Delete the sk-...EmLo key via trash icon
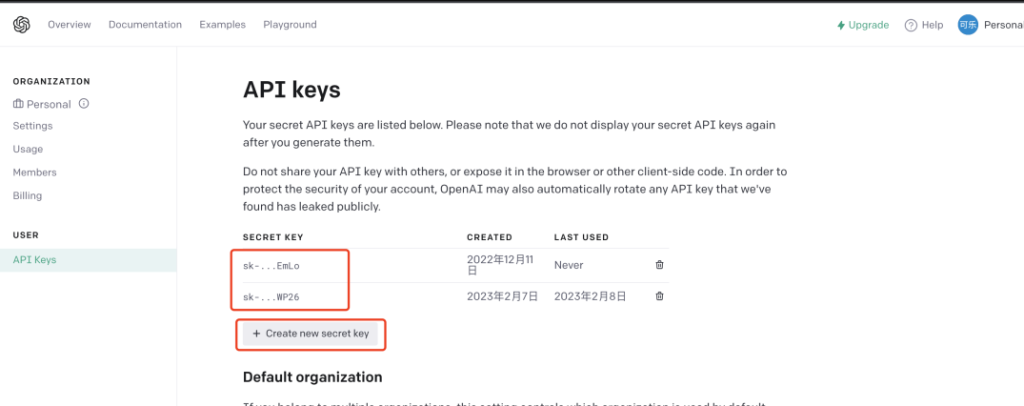The height and width of the screenshot is (406, 1024). pyautogui.click(x=659, y=265)
